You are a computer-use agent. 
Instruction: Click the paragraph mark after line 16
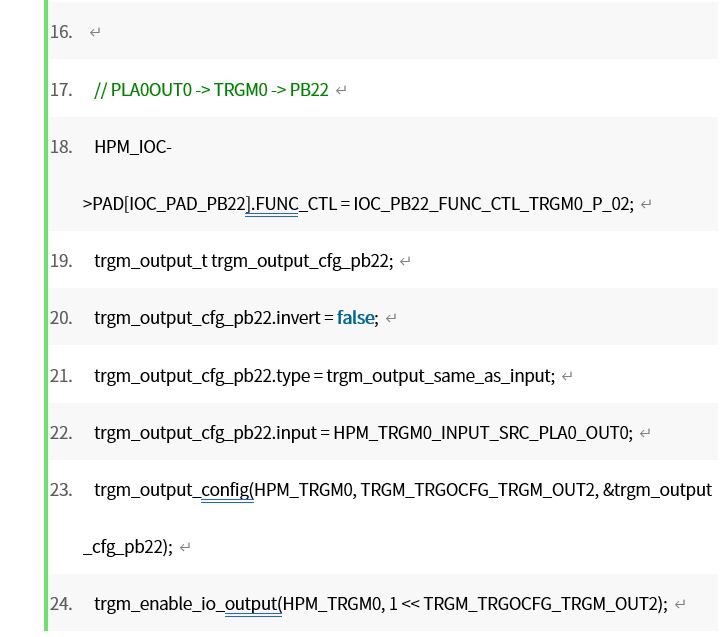[95, 32]
